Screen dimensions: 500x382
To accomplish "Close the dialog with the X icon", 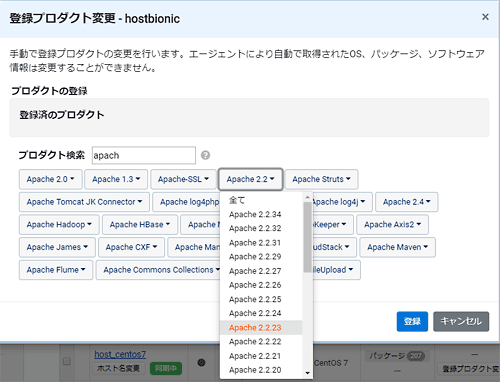I will (485, 17).
